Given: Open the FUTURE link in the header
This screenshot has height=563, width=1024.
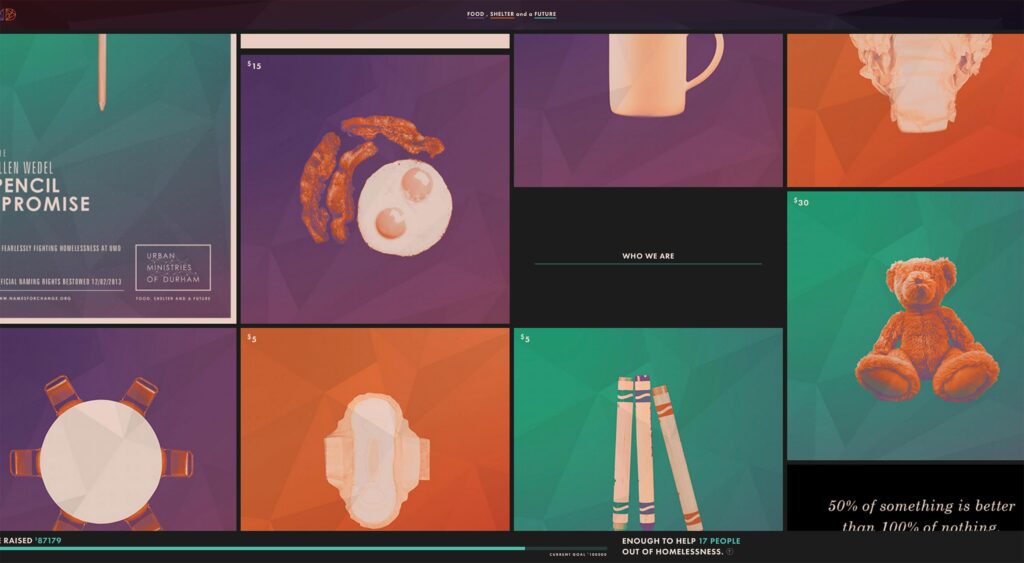Looking at the screenshot, I should point(545,14).
